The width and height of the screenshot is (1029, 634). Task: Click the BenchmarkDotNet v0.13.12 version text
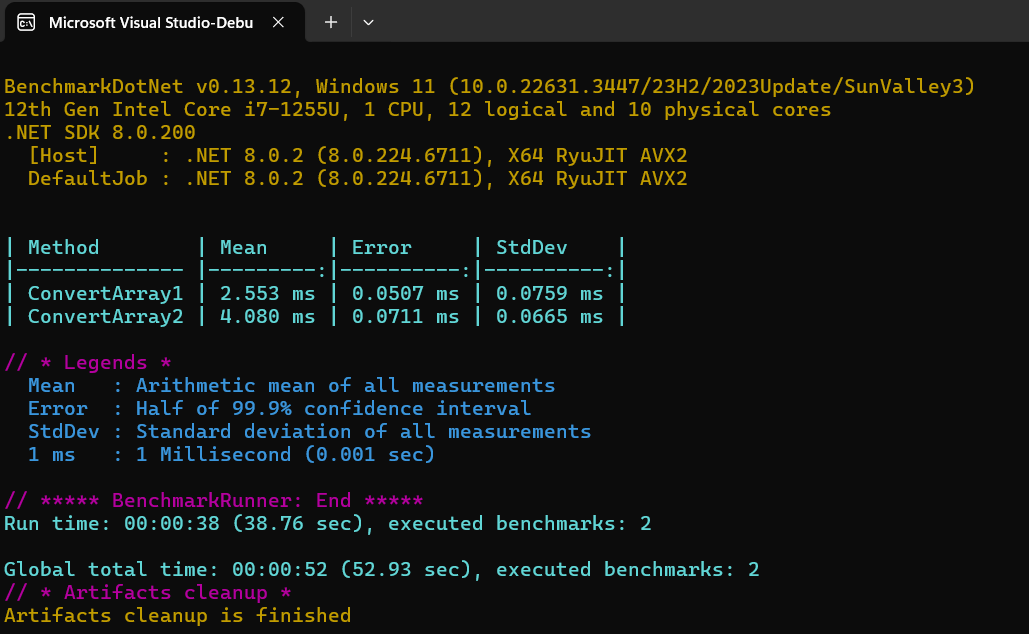click(148, 87)
